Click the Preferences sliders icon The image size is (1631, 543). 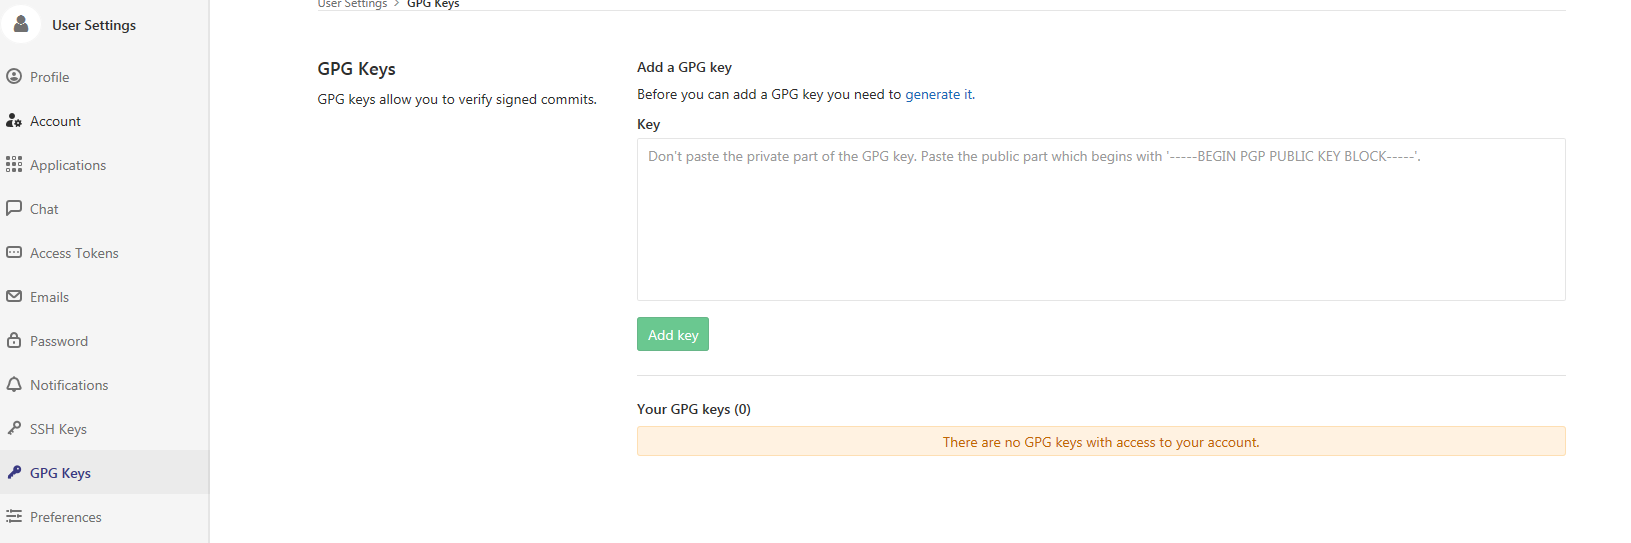(x=14, y=516)
